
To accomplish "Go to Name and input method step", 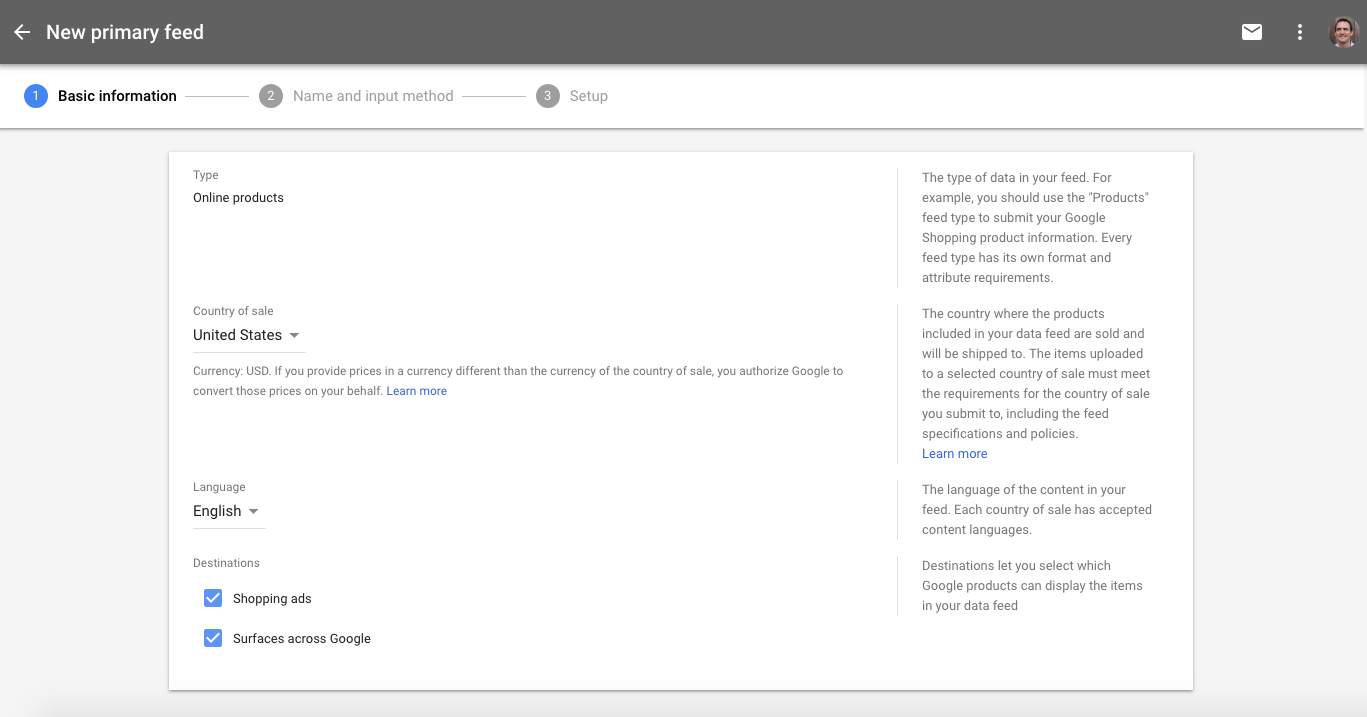I will [x=373, y=96].
